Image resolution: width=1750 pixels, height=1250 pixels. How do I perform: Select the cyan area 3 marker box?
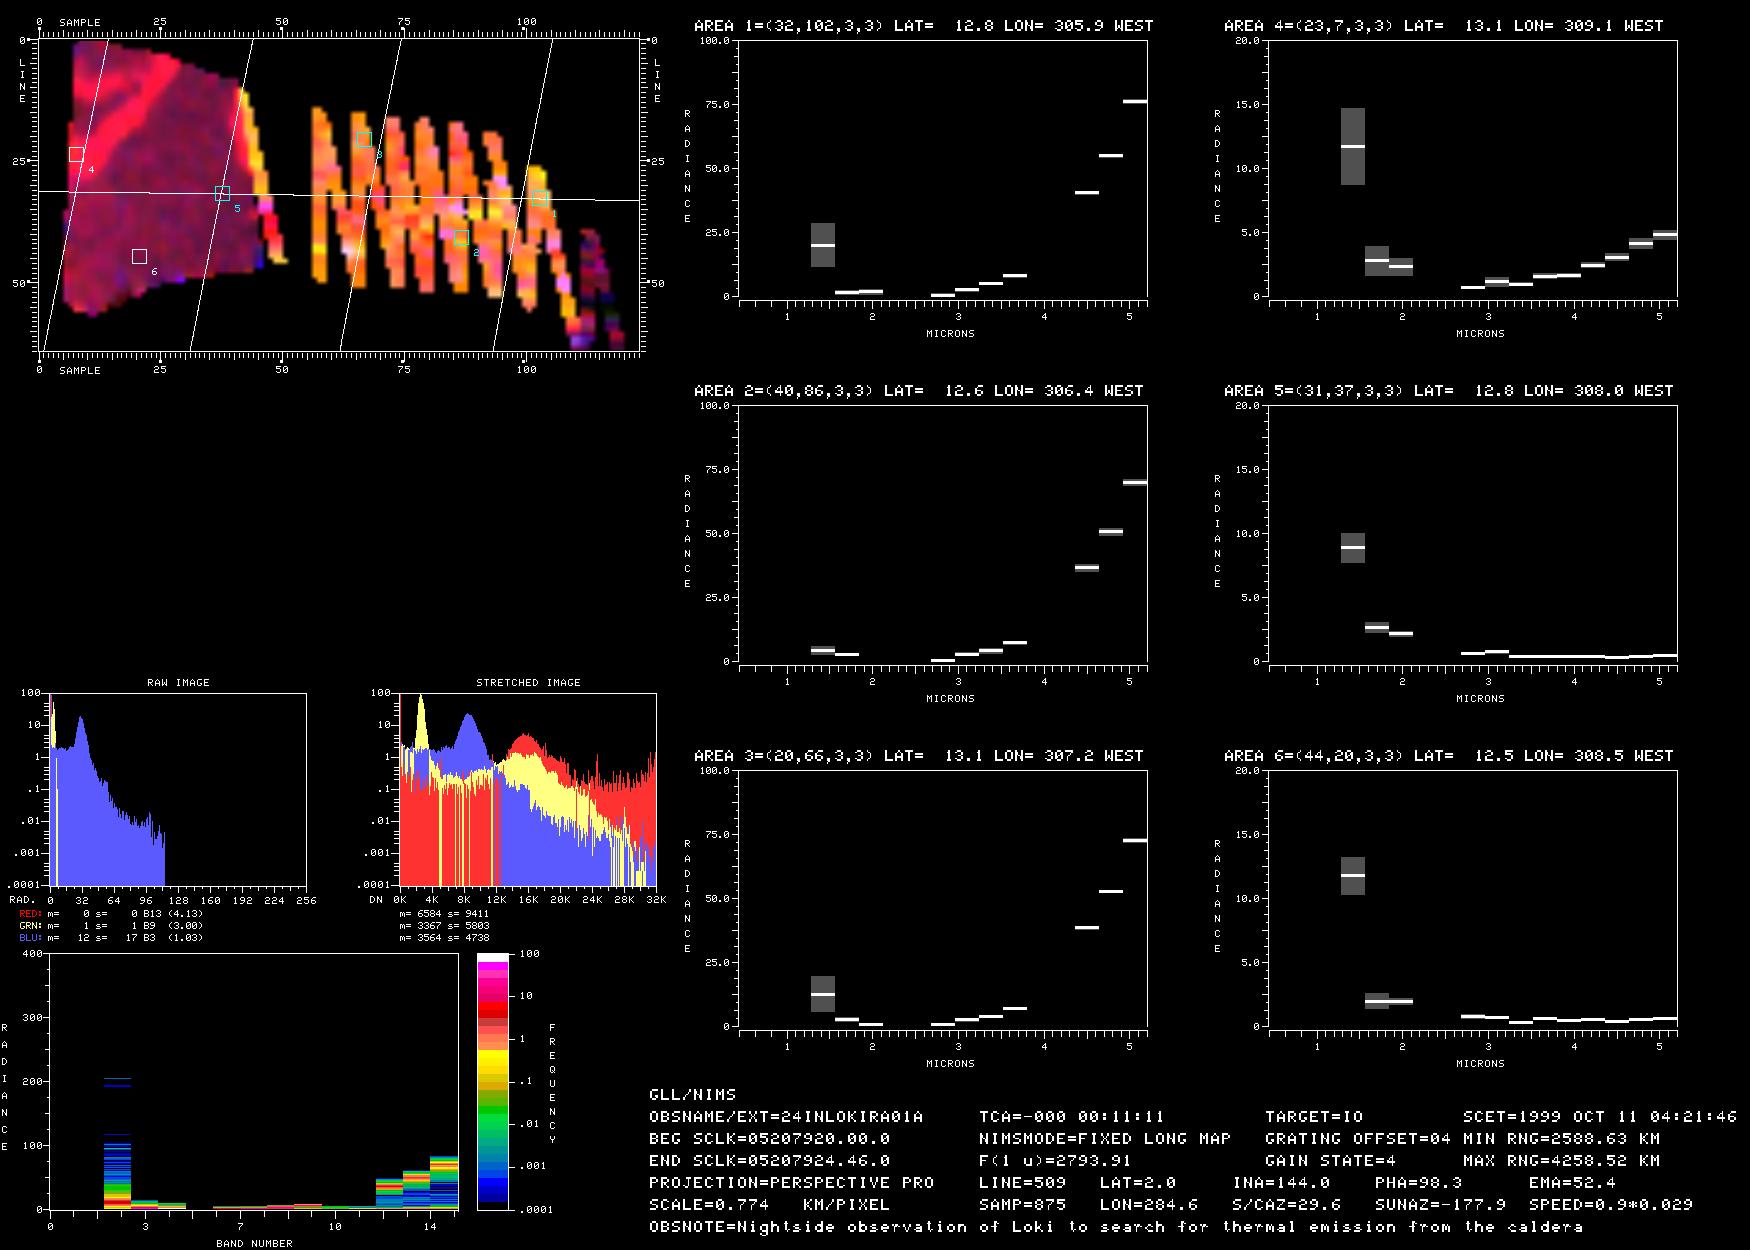tap(364, 140)
